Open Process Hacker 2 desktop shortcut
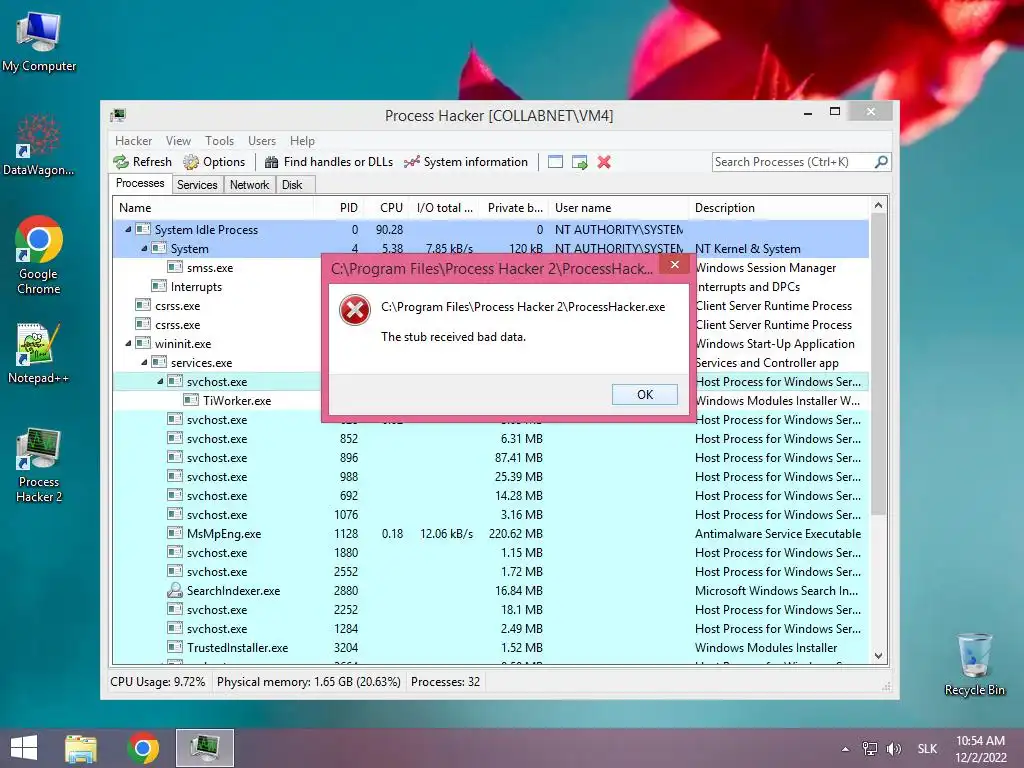 (39, 465)
